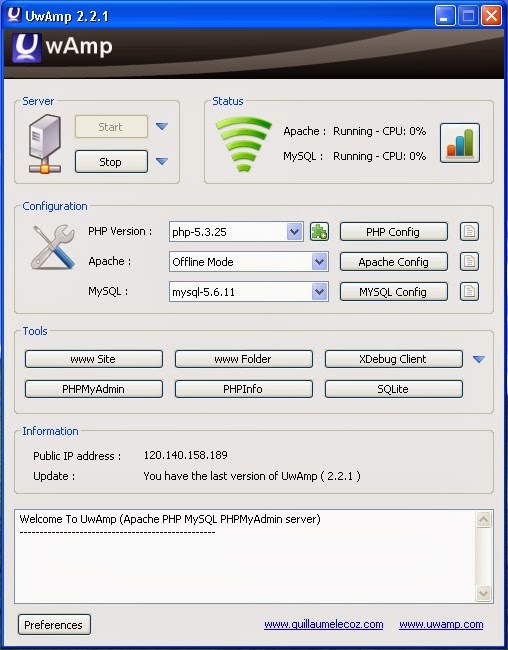Launch XDebug Client

(394, 359)
